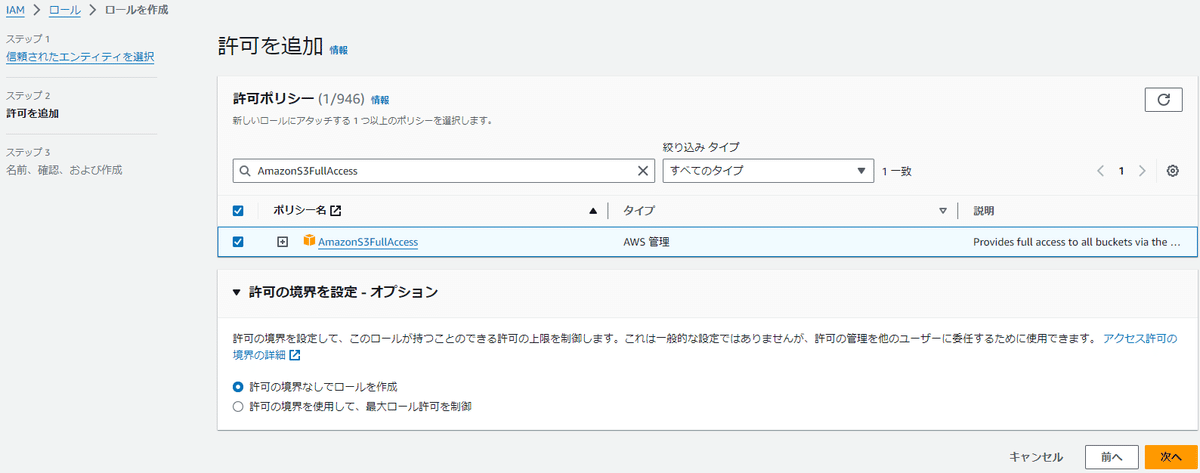
Task: Sort by タイプ column arrow
Action: click(942, 211)
